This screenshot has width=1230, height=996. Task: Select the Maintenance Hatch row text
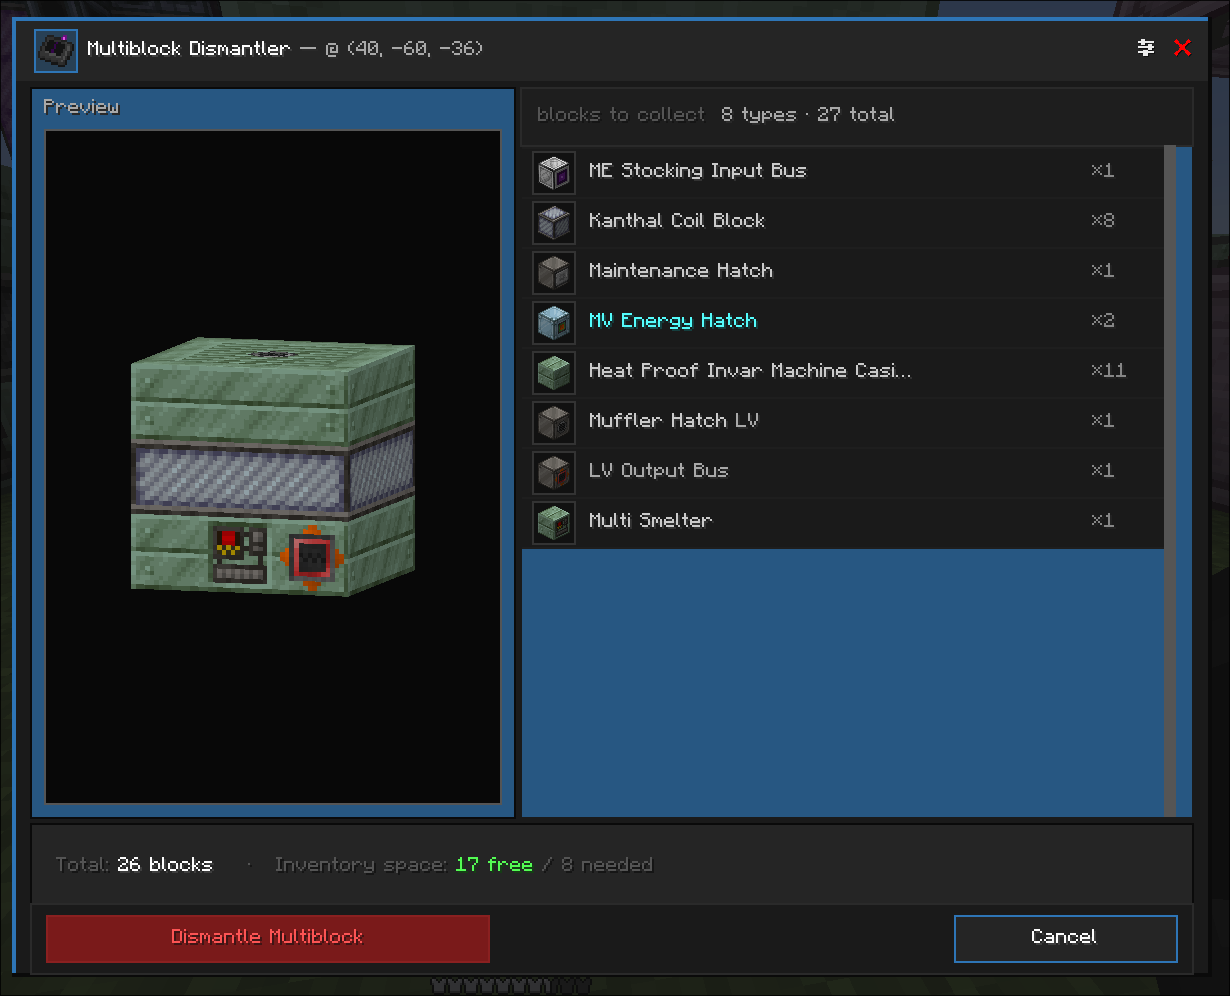[680, 271]
